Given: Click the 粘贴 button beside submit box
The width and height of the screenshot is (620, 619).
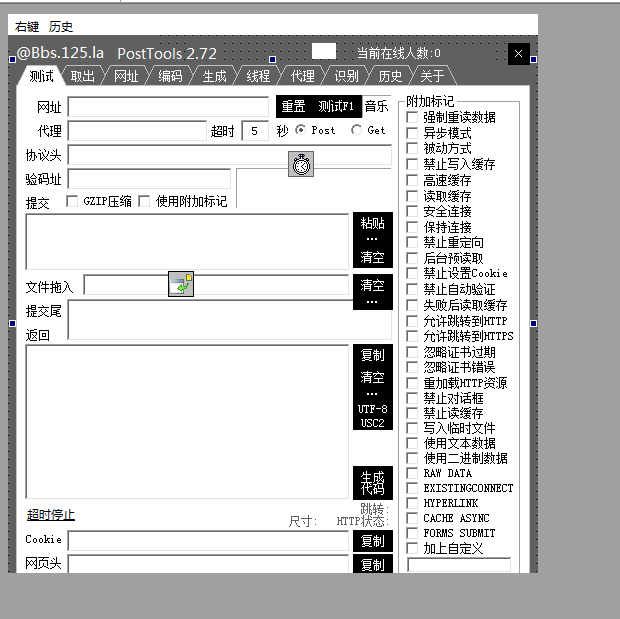Looking at the screenshot, I should tap(372, 223).
